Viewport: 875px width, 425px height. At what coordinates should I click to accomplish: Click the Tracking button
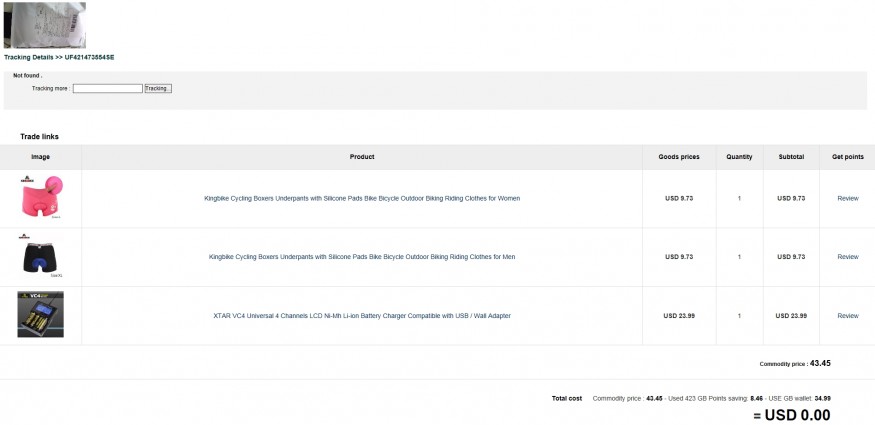158,89
